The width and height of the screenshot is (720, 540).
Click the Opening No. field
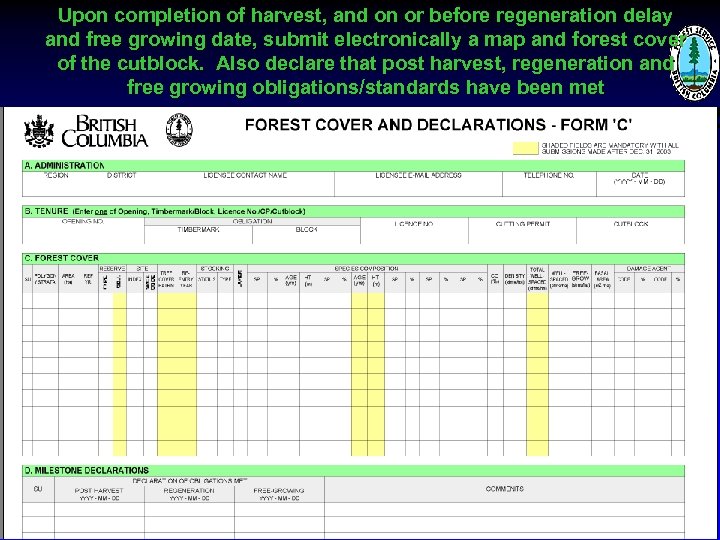[83, 231]
